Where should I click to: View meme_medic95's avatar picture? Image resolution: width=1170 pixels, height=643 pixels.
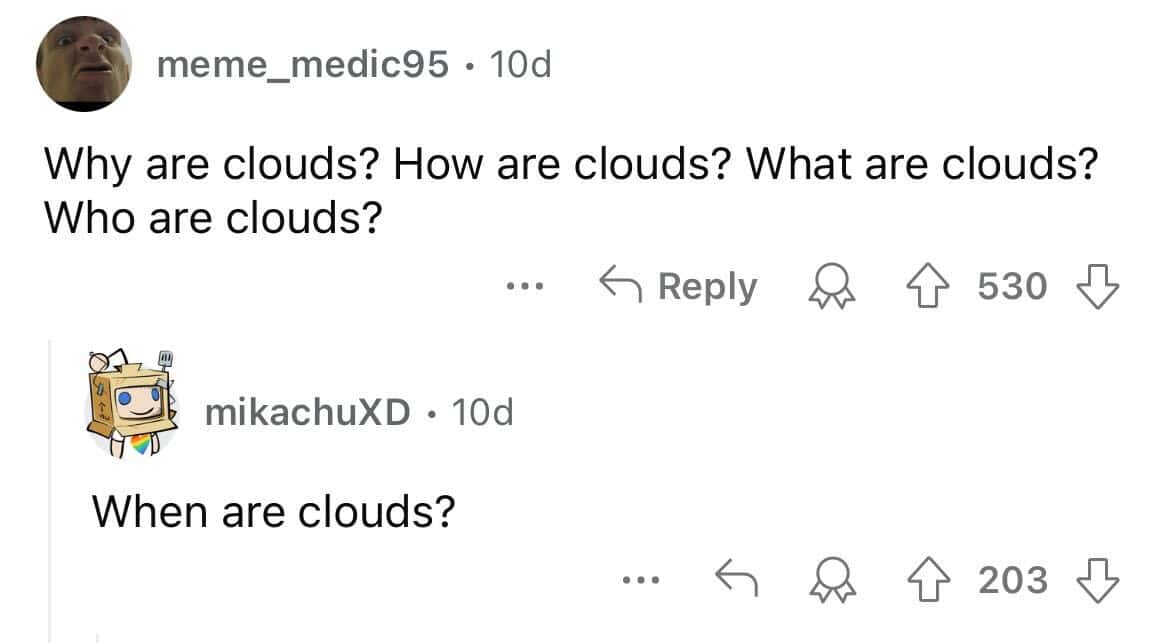coord(84,66)
